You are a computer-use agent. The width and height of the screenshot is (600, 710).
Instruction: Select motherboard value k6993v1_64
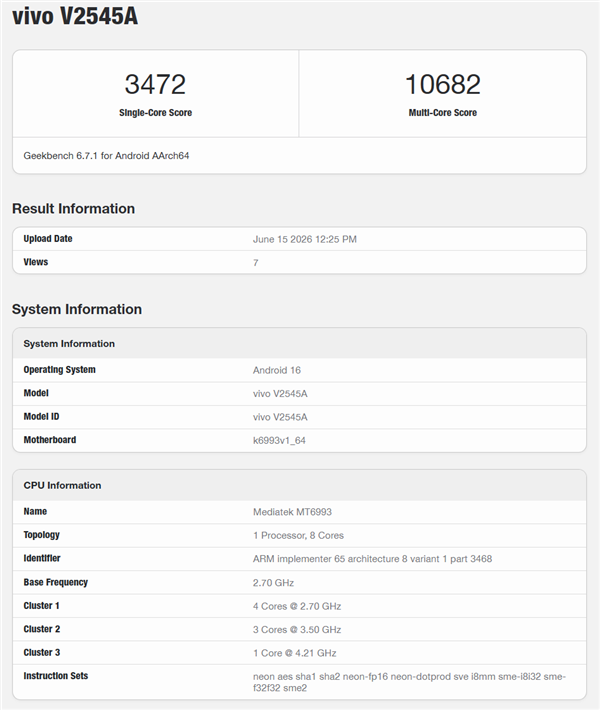[279, 440]
